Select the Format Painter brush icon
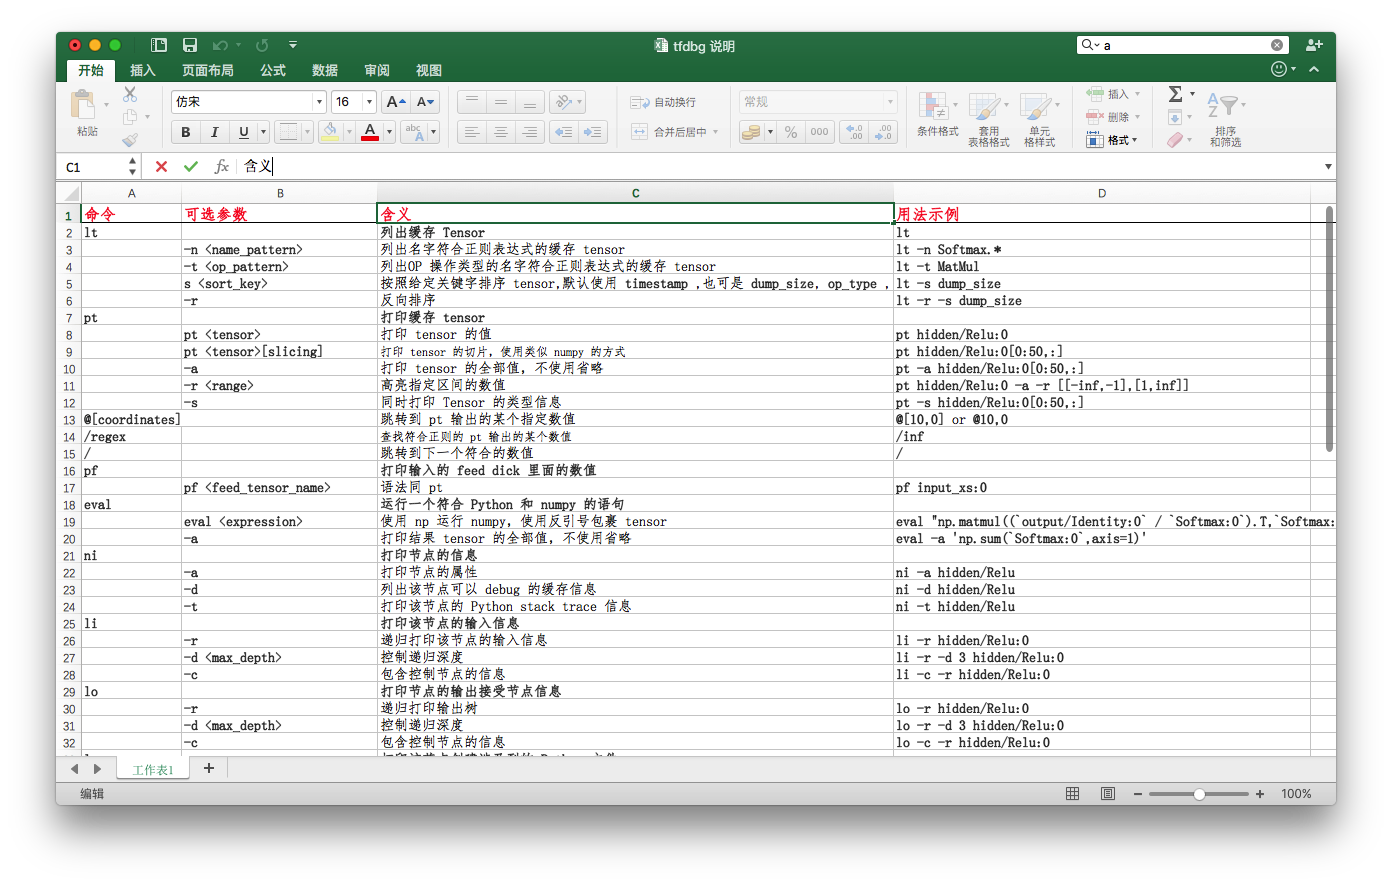 click(129, 140)
